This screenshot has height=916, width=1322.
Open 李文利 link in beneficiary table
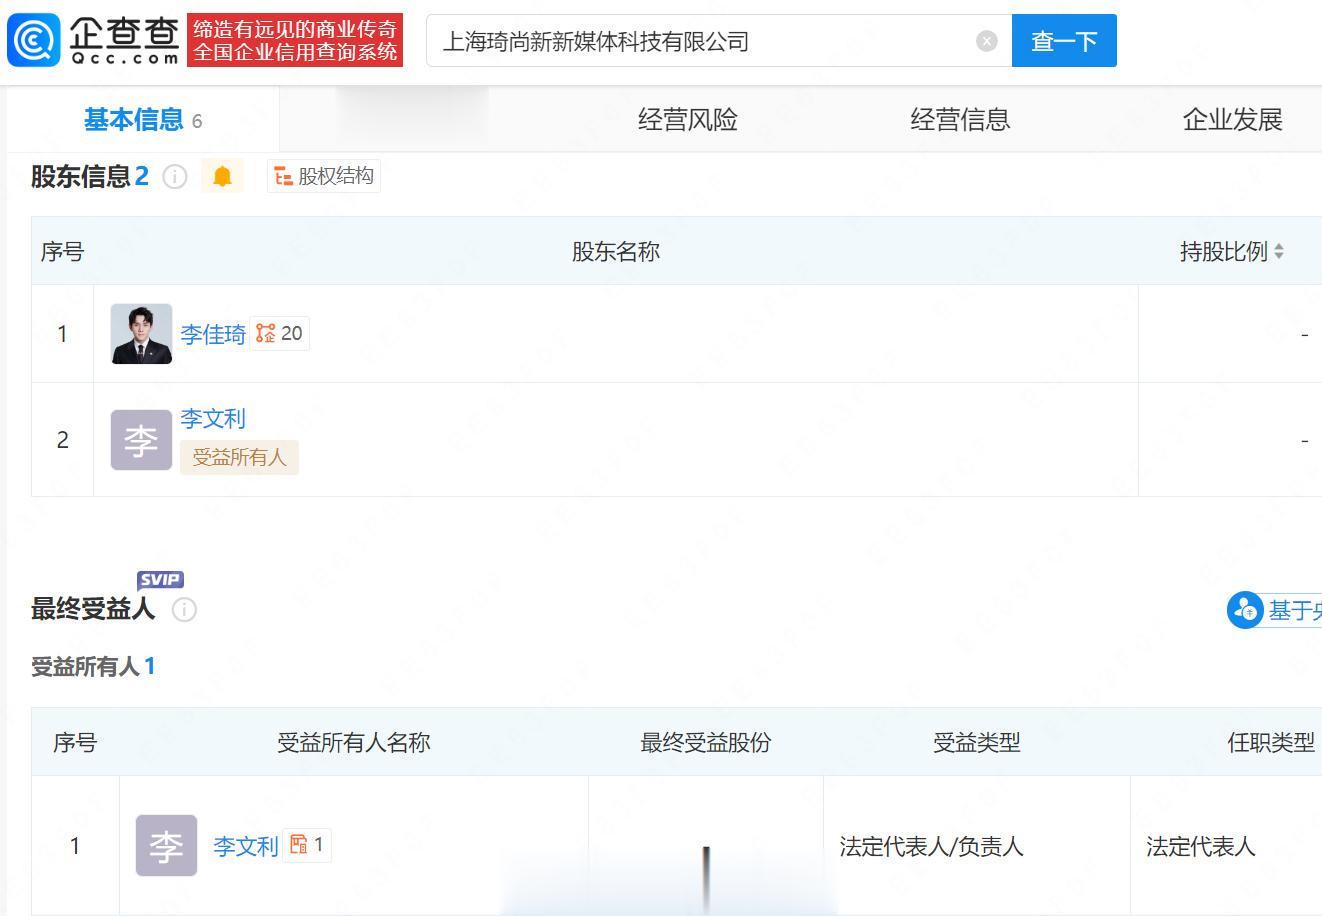click(245, 846)
